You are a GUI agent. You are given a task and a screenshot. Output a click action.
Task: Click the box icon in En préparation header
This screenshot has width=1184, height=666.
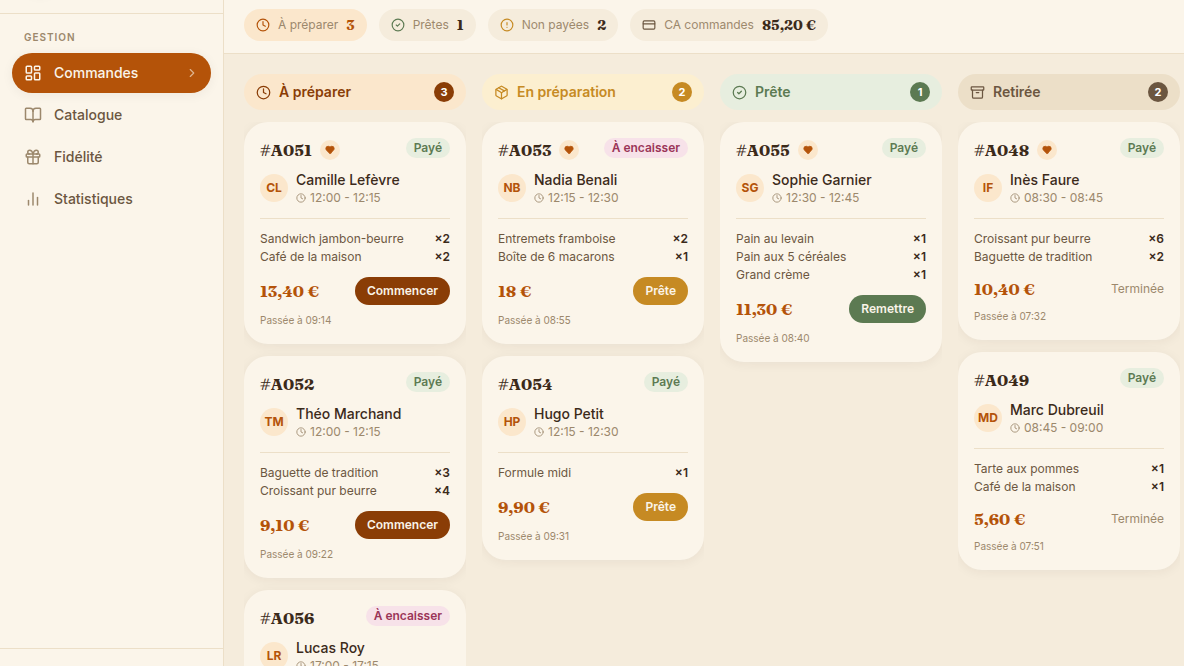tap(501, 92)
